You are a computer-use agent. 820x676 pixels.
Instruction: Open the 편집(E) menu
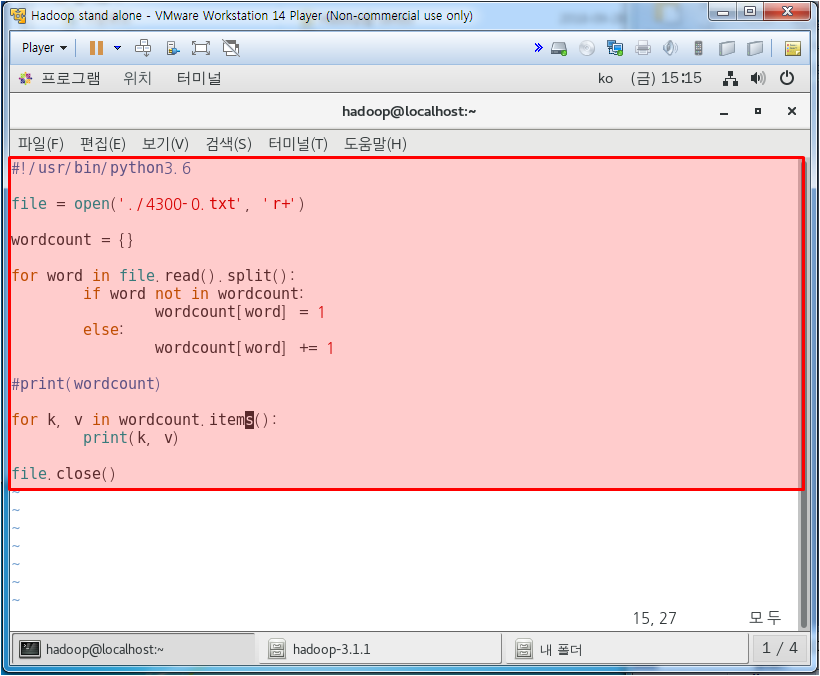point(102,144)
